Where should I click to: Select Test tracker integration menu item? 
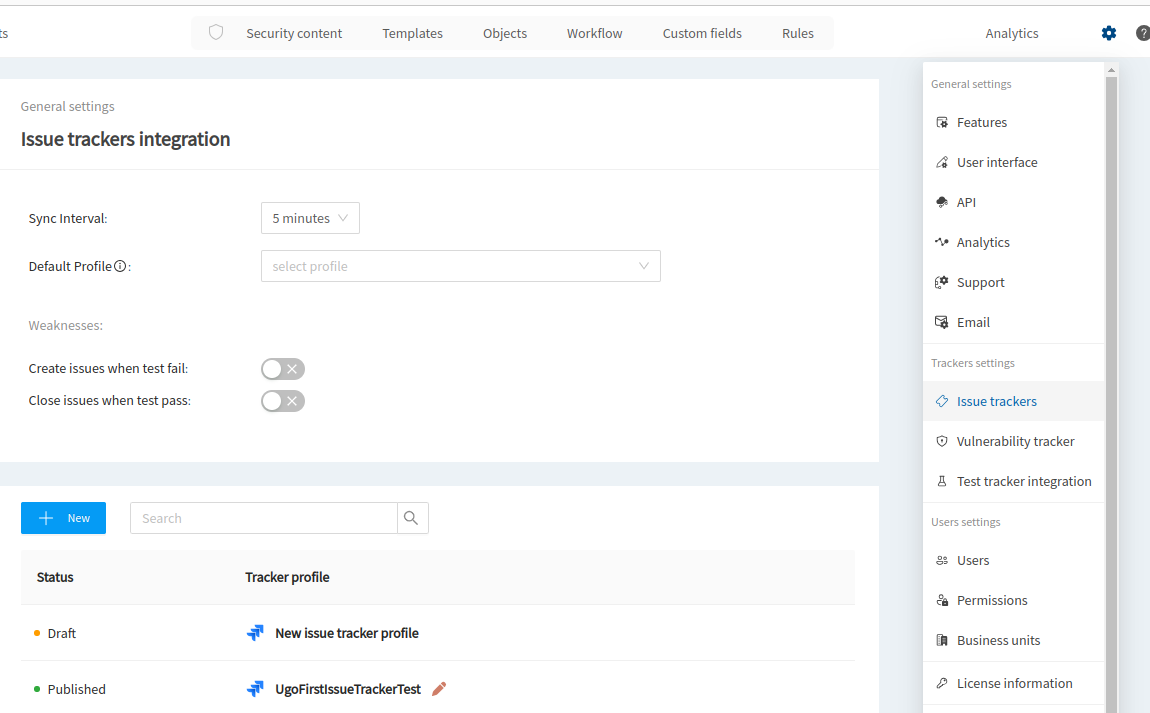(x=1014, y=481)
